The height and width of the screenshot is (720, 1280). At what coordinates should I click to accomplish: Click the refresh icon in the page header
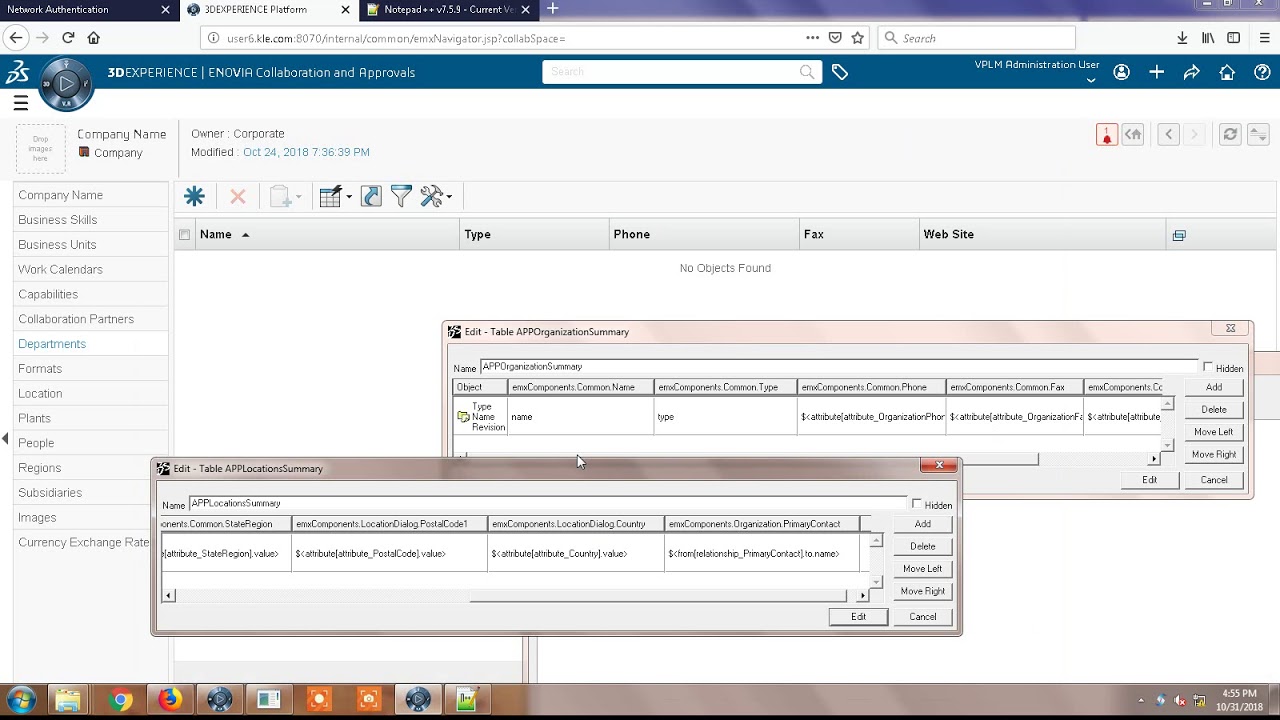(x=1230, y=135)
